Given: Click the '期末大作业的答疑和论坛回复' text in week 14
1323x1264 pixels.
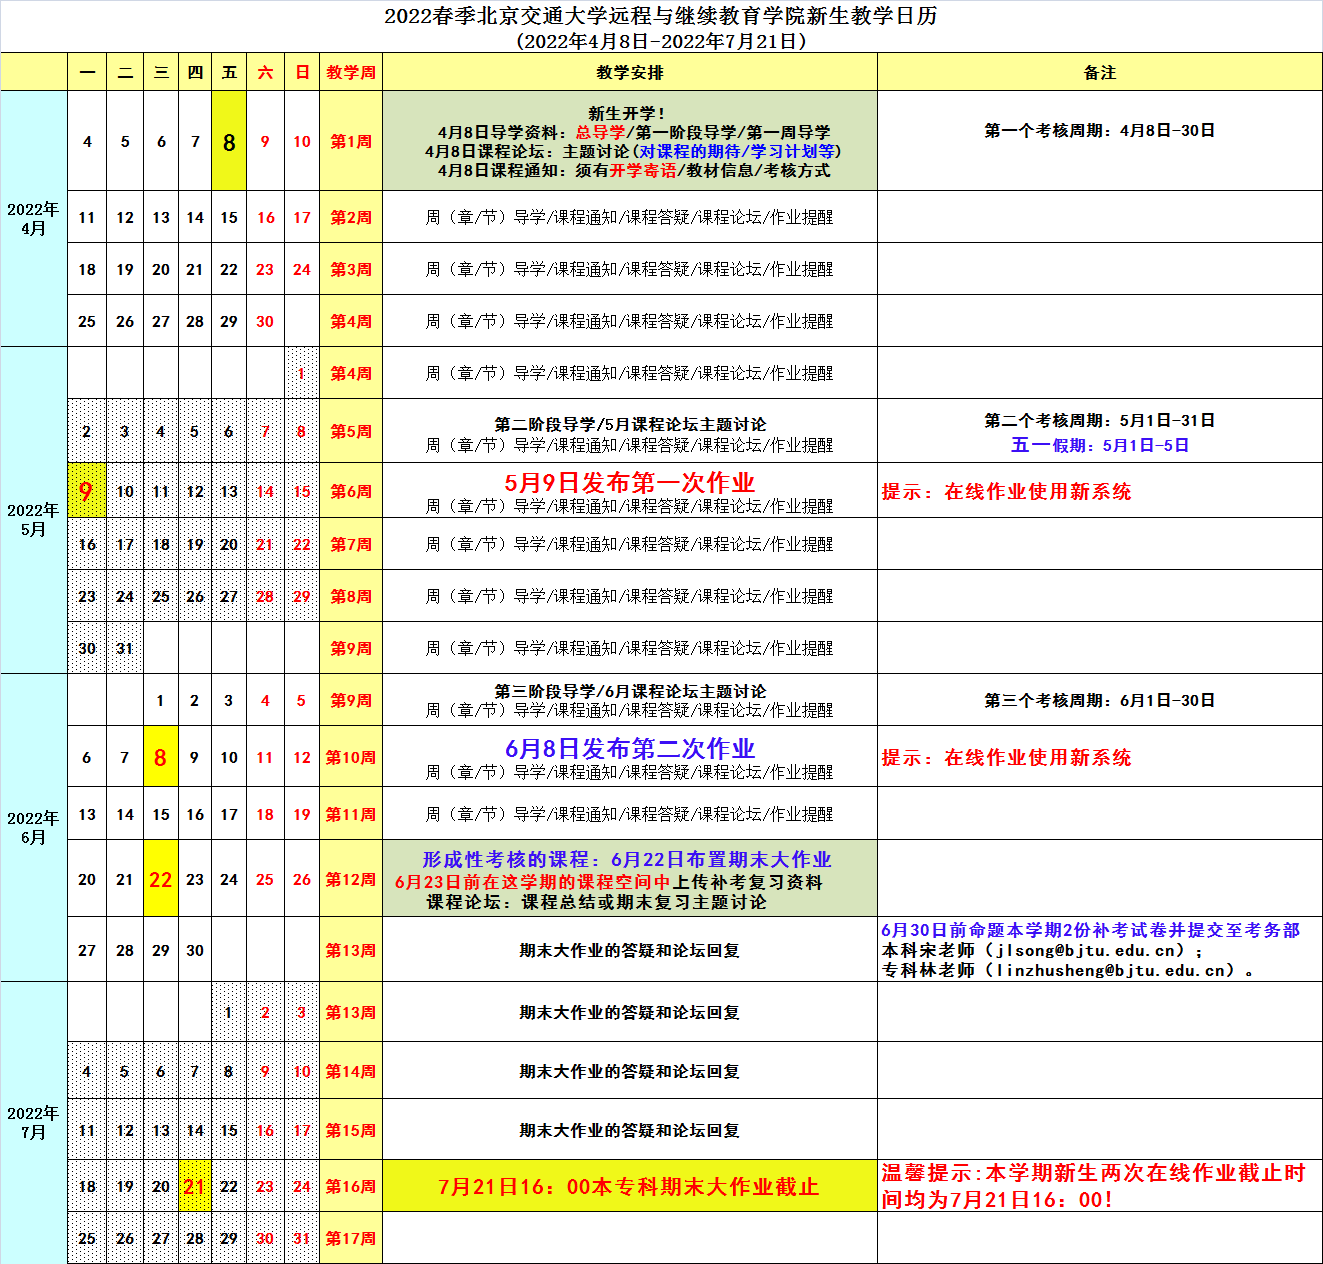Looking at the screenshot, I should coord(630,1071).
